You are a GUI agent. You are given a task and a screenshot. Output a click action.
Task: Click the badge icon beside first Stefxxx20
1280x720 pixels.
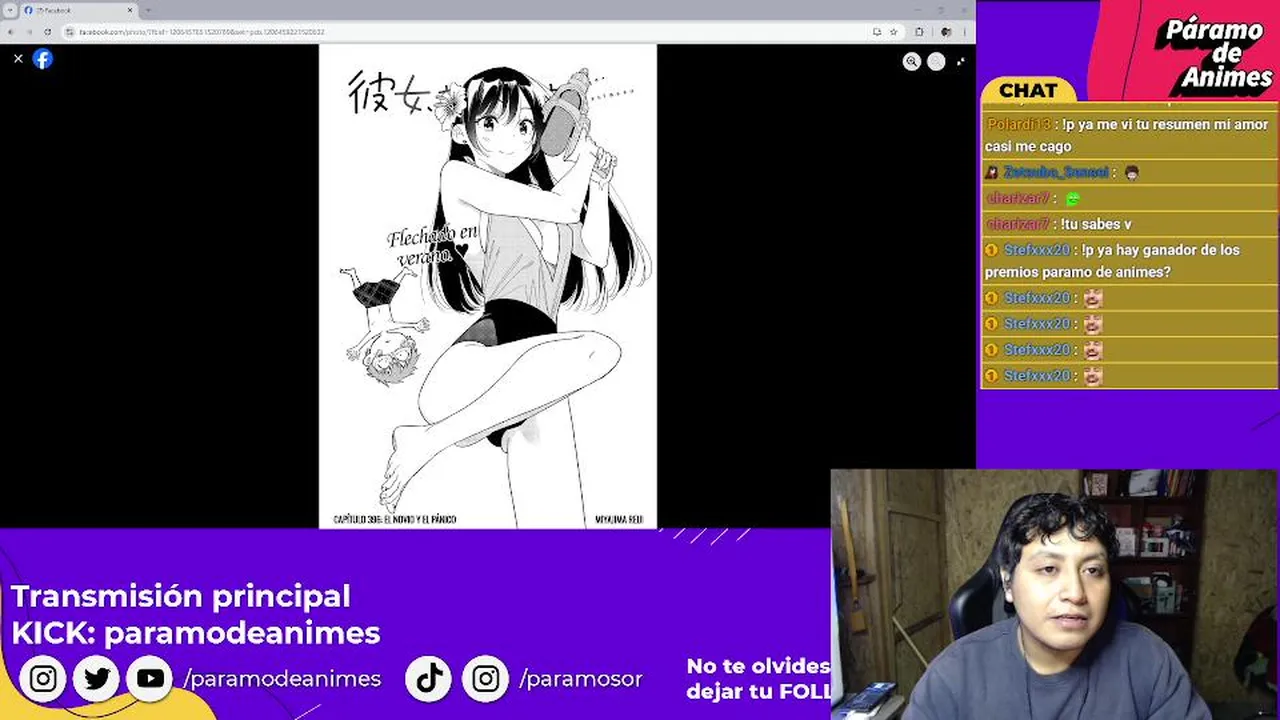point(991,250)
